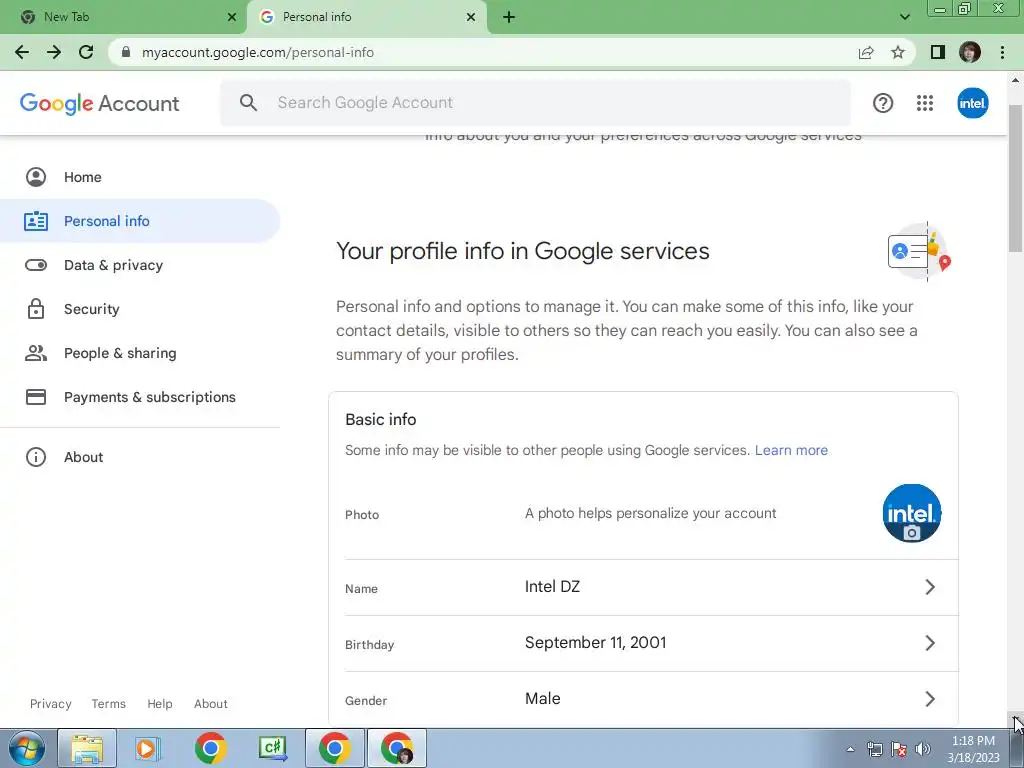Click the scrollbar up arrow
Screen dimensions: 1024x768
click(1015, 80)
